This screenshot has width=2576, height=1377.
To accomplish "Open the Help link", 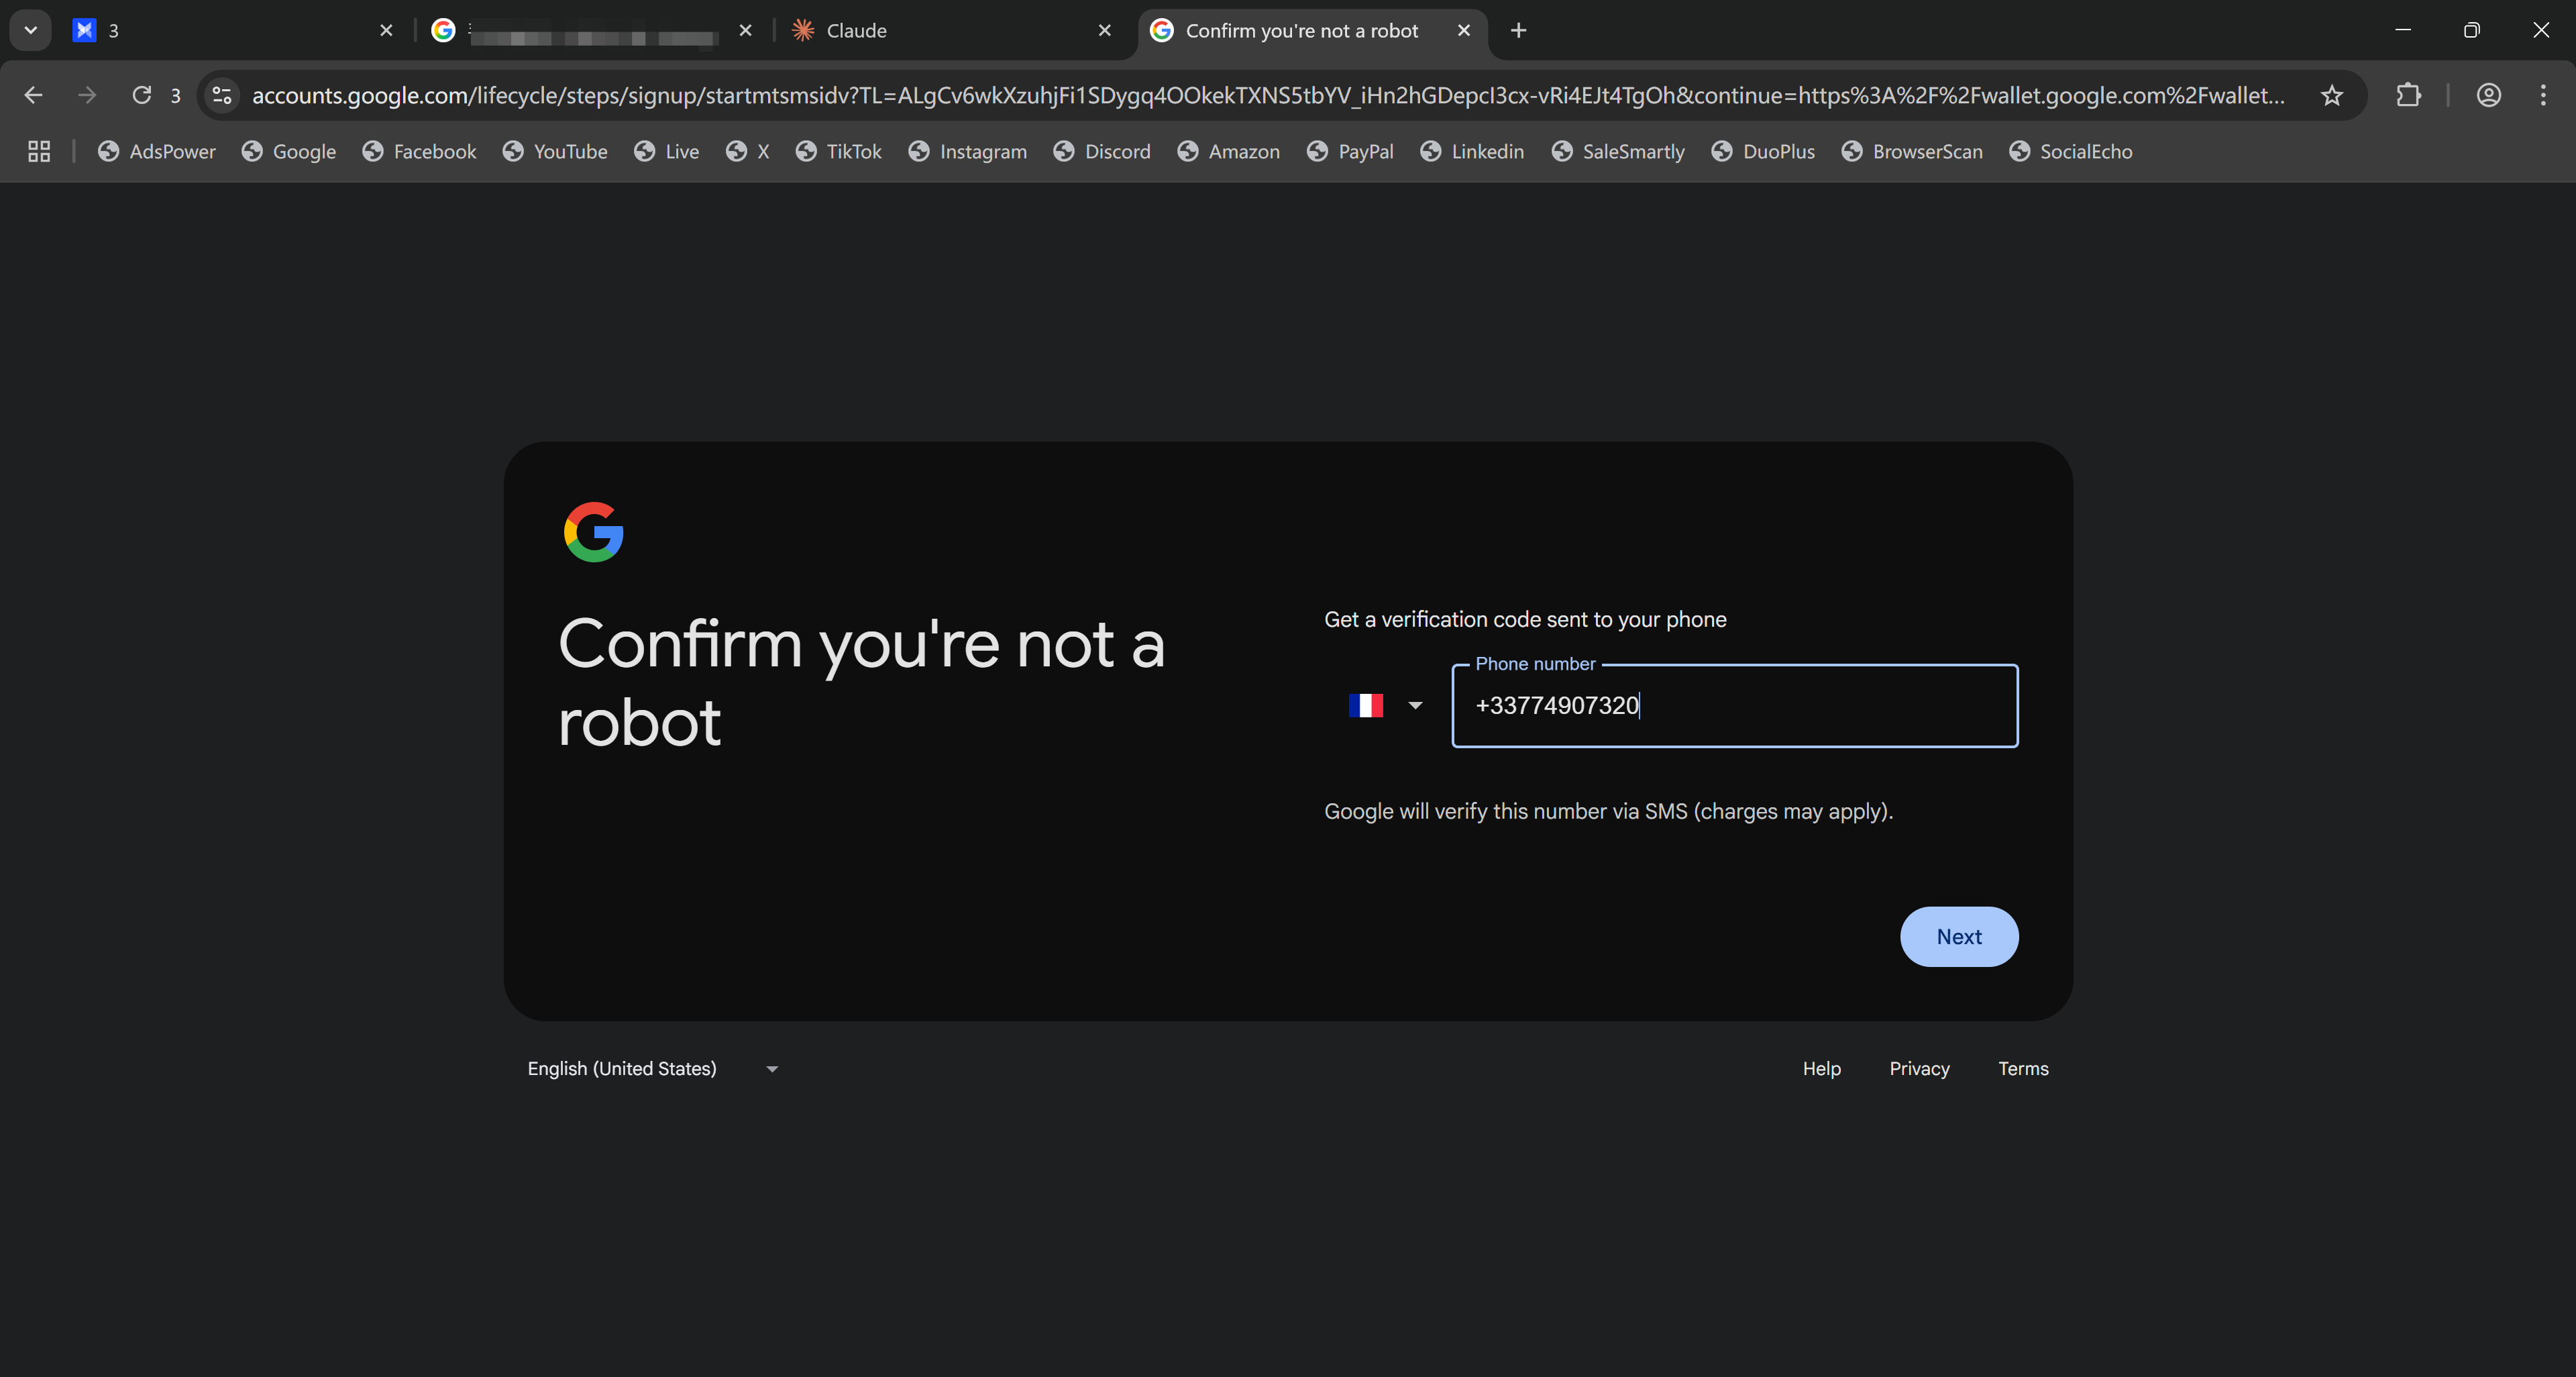I will coord(1822,1068).
